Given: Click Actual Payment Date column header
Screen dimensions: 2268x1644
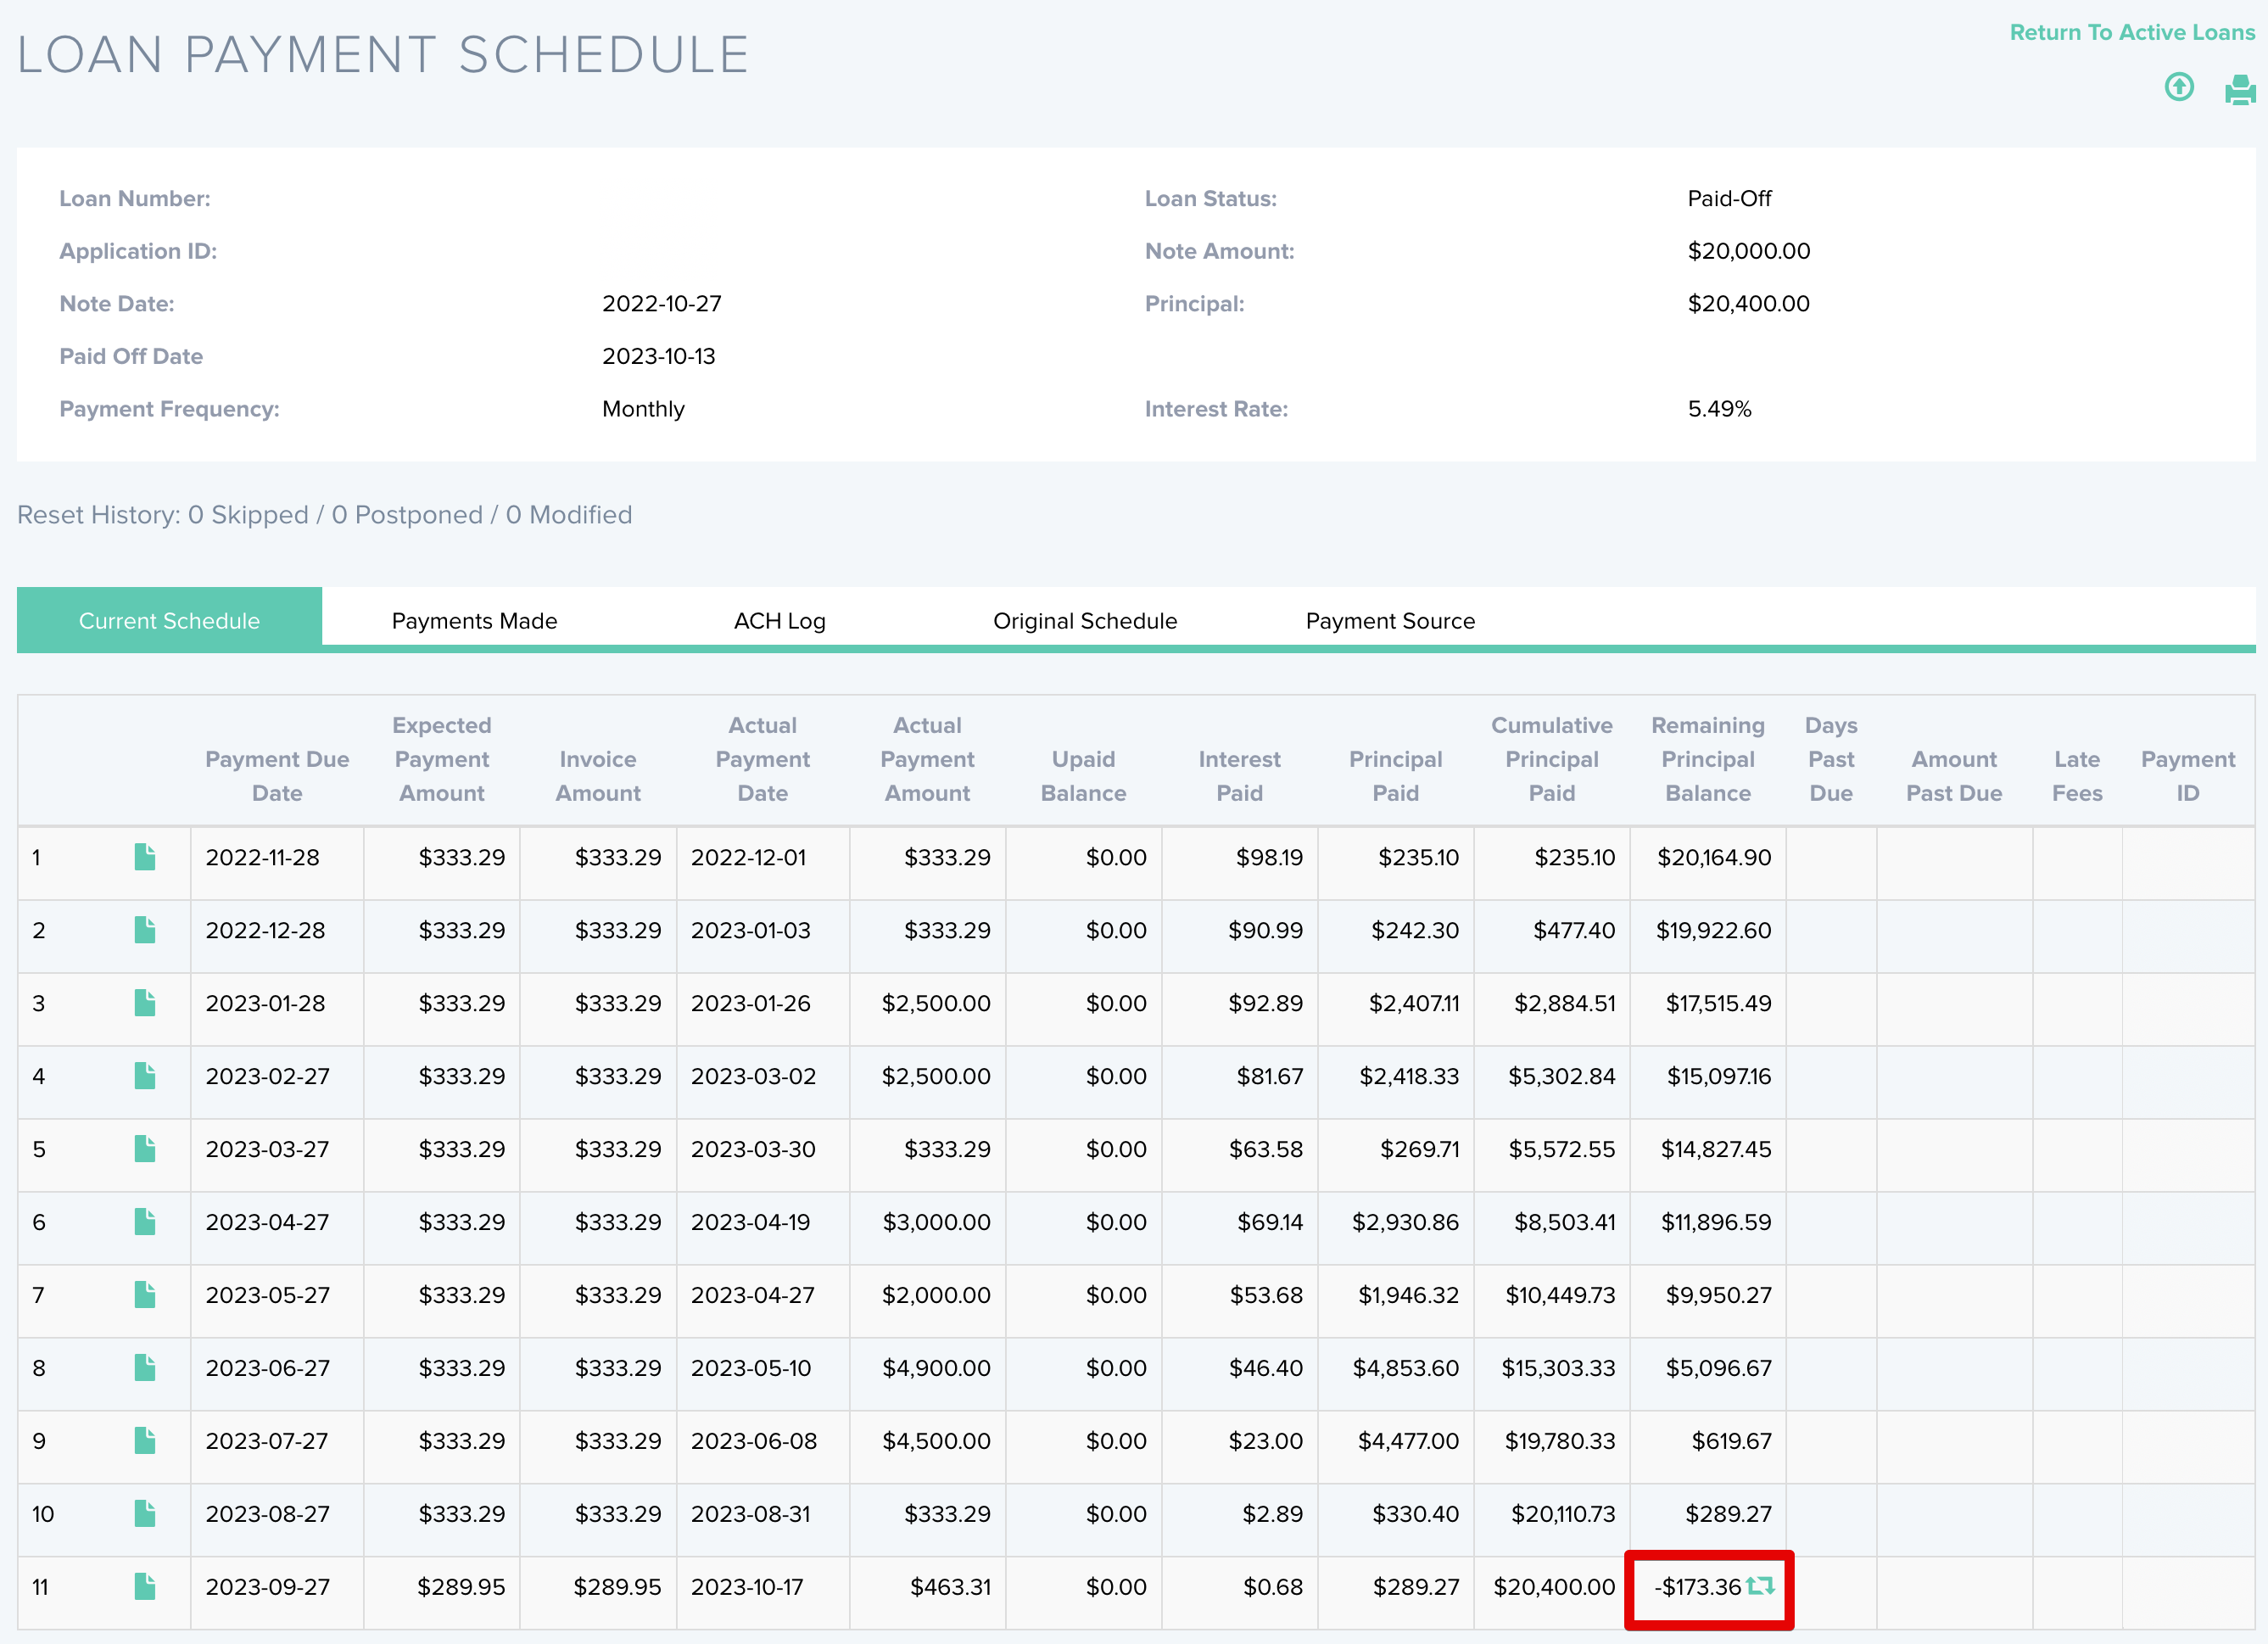Looking at the screenshot, I should [763, 759].
